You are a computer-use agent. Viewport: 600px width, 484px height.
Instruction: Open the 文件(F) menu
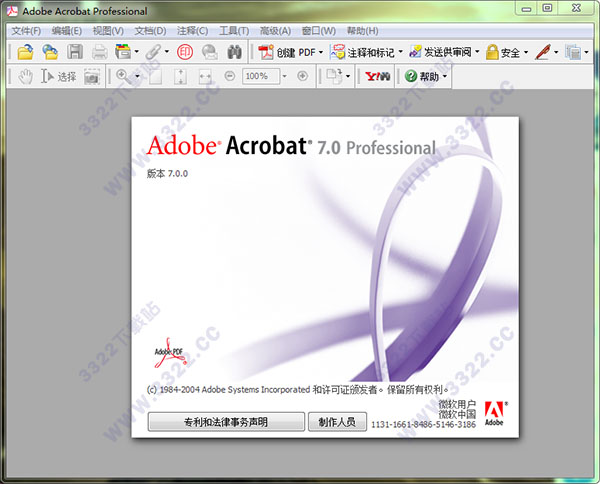26,30
